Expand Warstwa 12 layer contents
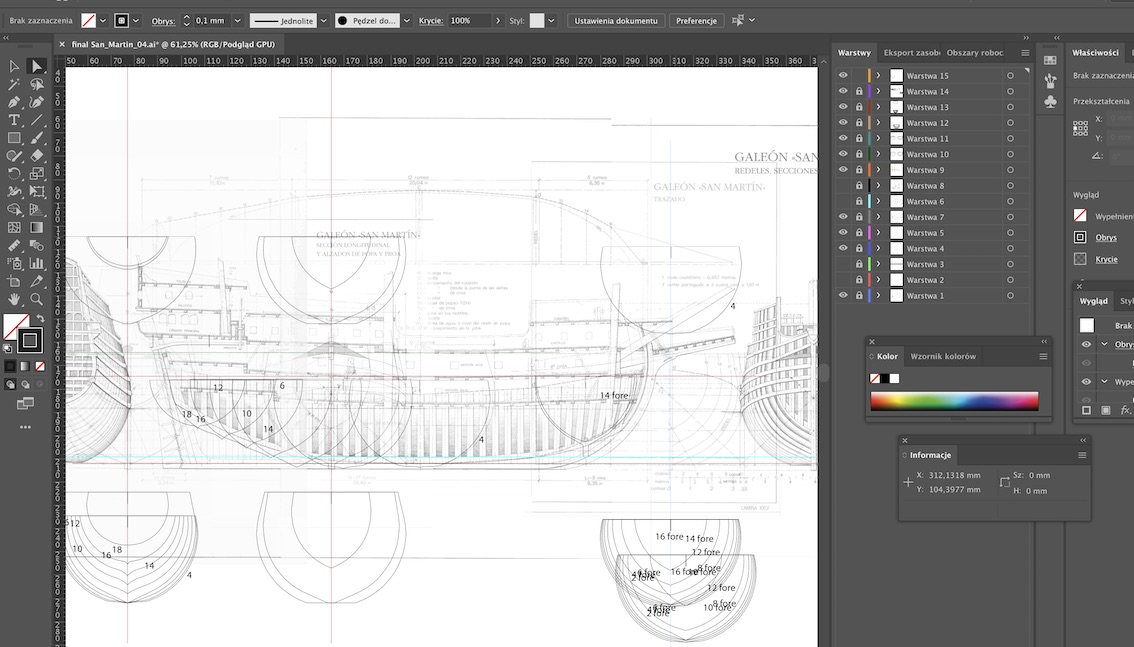This screenshot has height=647, width=1134. pyautogui.click(x=878, y=123)
